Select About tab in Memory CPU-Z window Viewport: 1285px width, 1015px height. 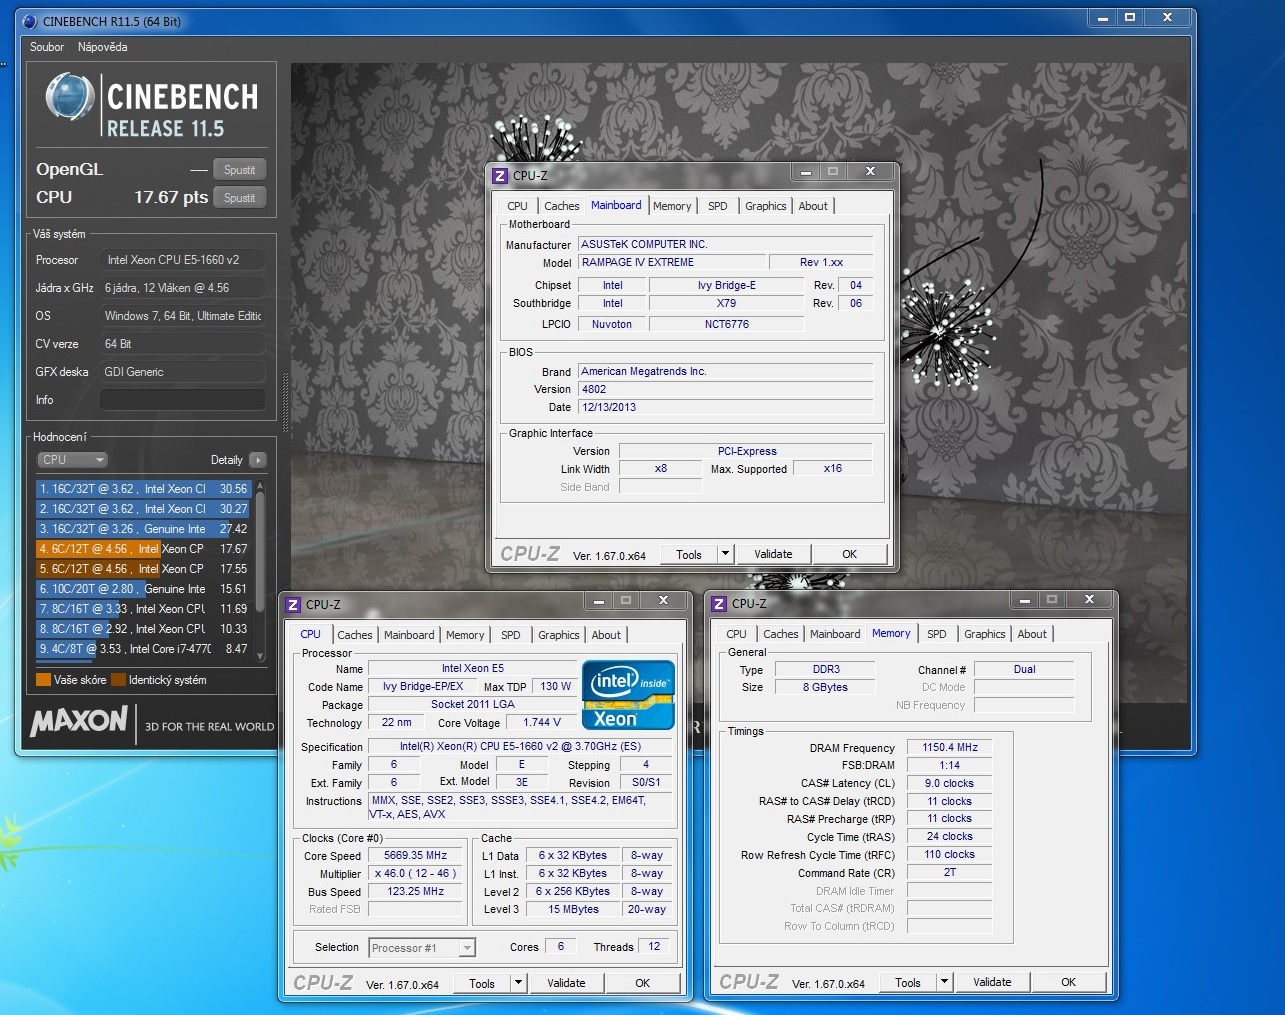[1032, 634]
